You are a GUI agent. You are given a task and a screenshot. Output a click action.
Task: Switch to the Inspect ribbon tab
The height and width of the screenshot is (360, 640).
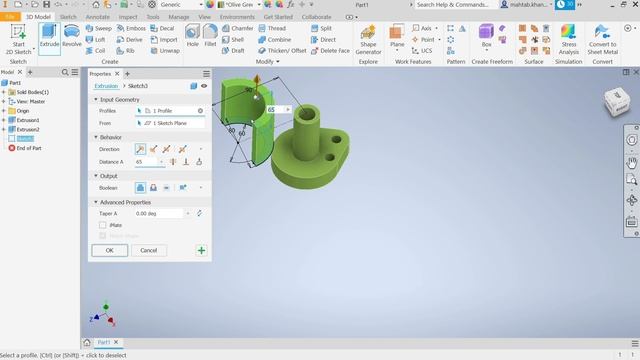[x=128, y=17]
